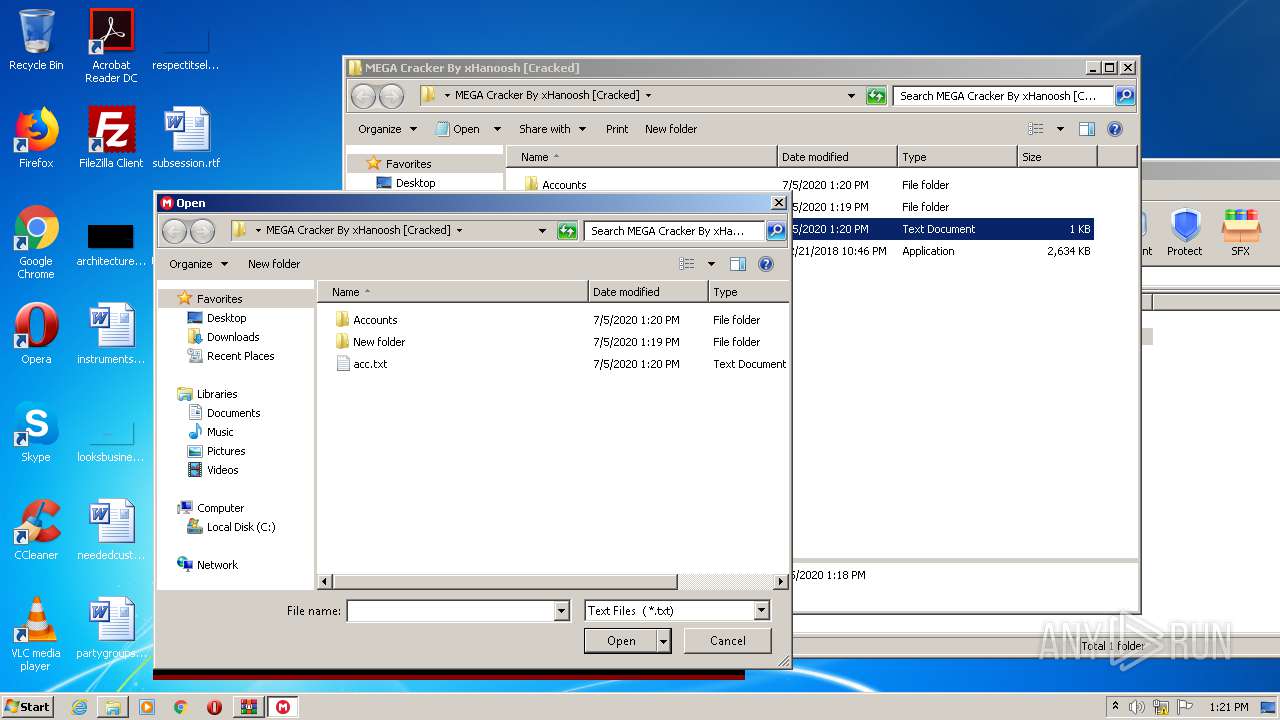
Task: Click the Protect shield icon
Action: pos(1185,233)
